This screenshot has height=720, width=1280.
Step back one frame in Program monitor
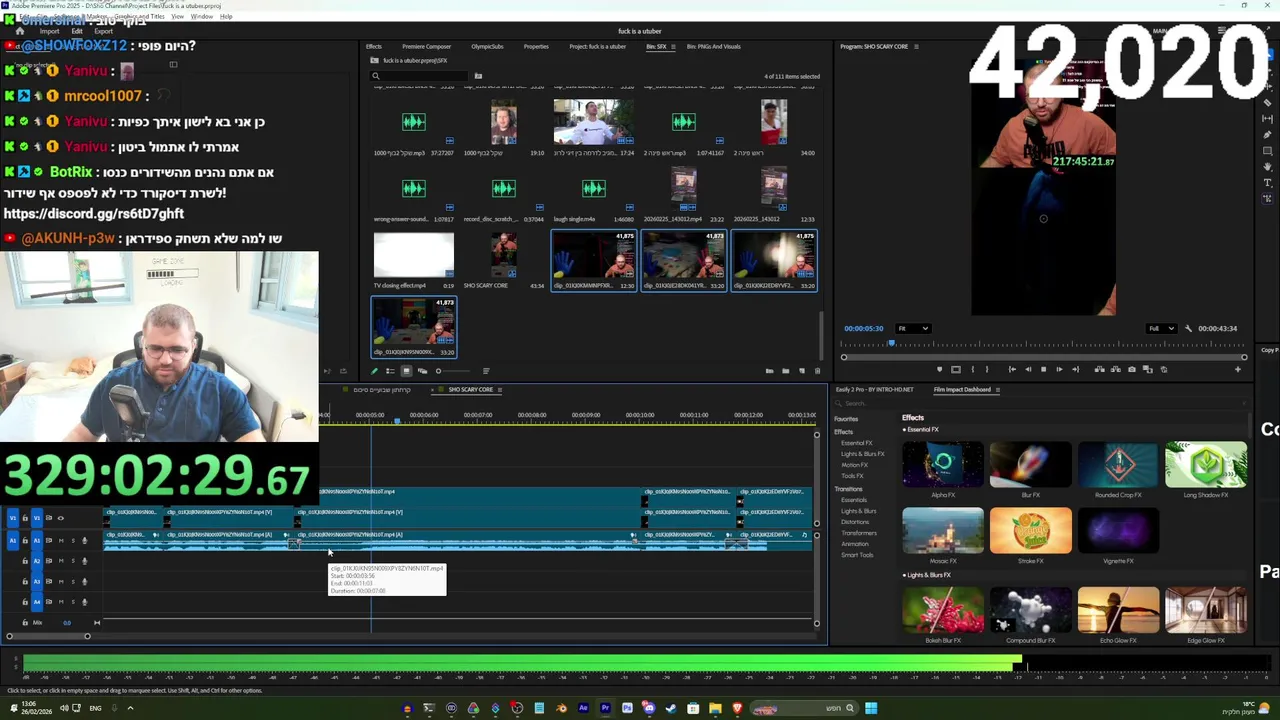[1028, 369]
